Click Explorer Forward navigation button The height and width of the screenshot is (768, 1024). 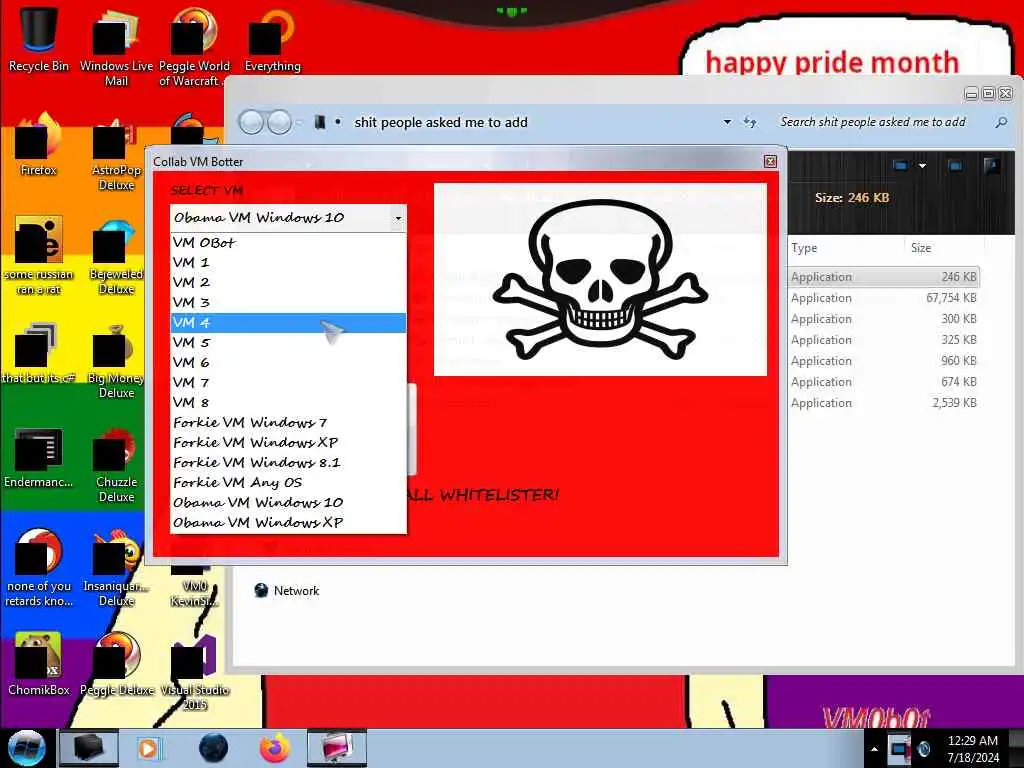click(280, 122)
